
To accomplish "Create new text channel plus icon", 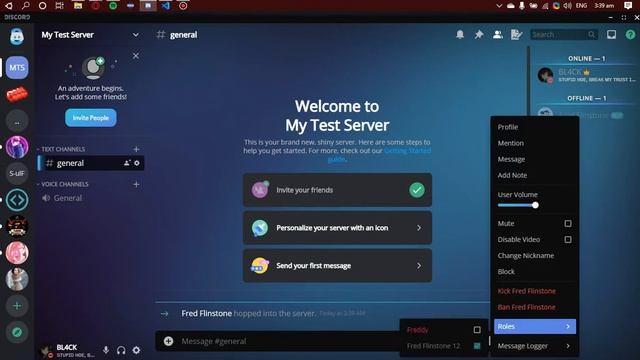I will pyautogui.click(x=136, y=149).
